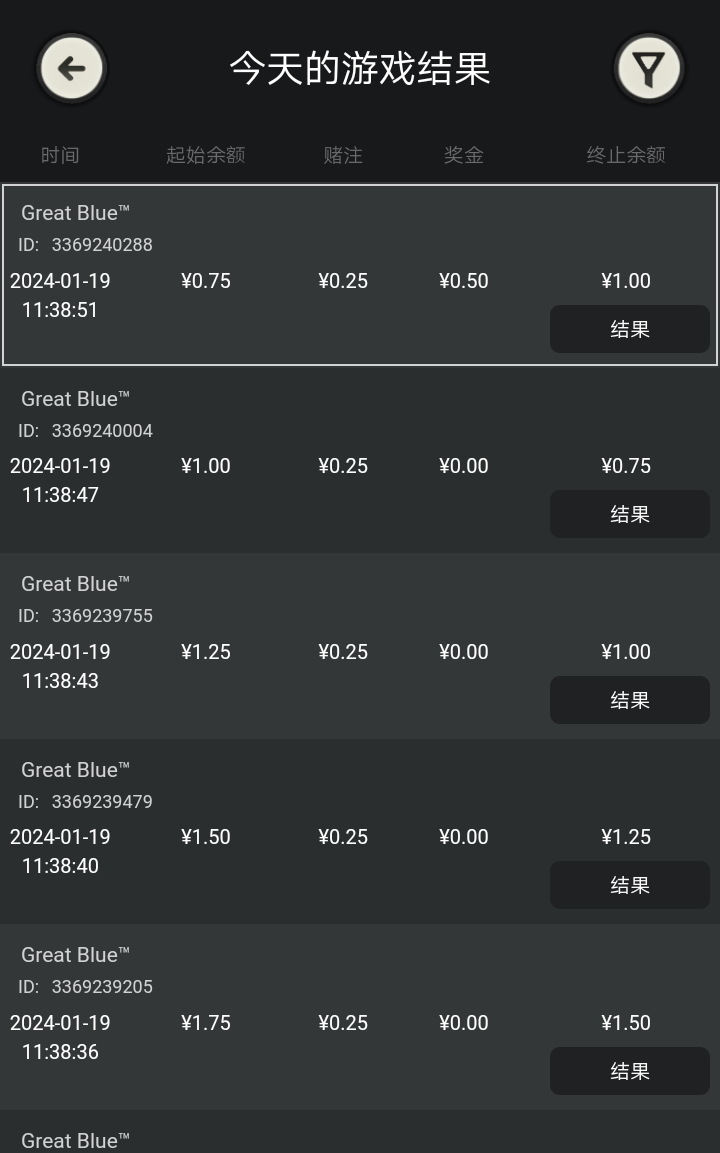Select the Great Blue entry at 11:38:47
The image size is (720, 1153).
click(360, 460)
